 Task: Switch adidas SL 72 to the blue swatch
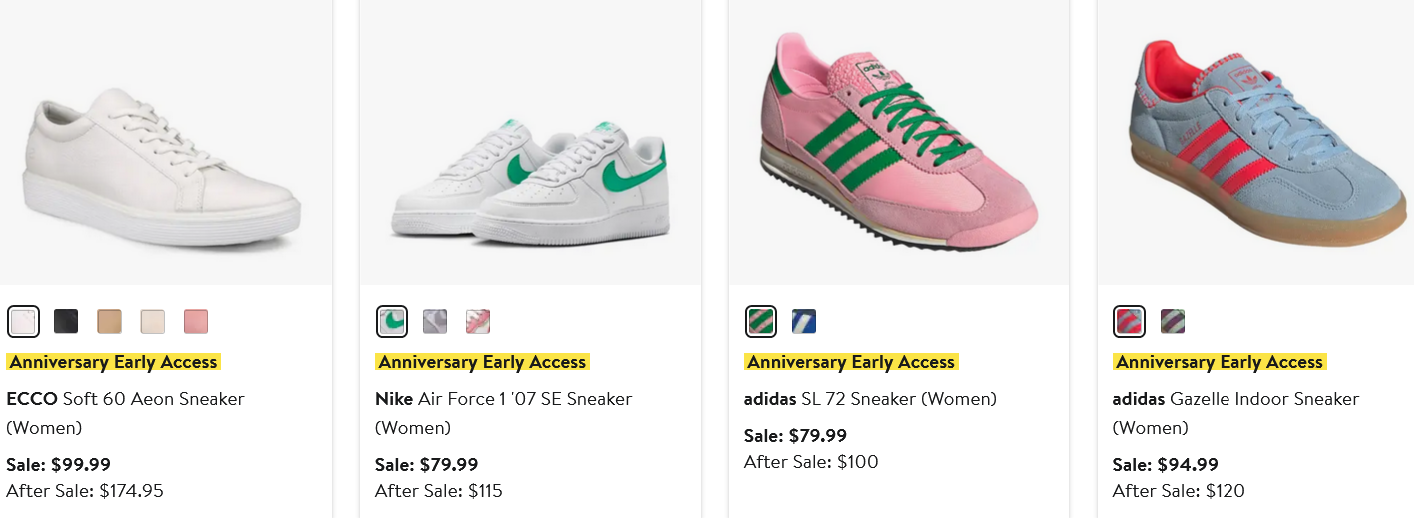(804, 321)
